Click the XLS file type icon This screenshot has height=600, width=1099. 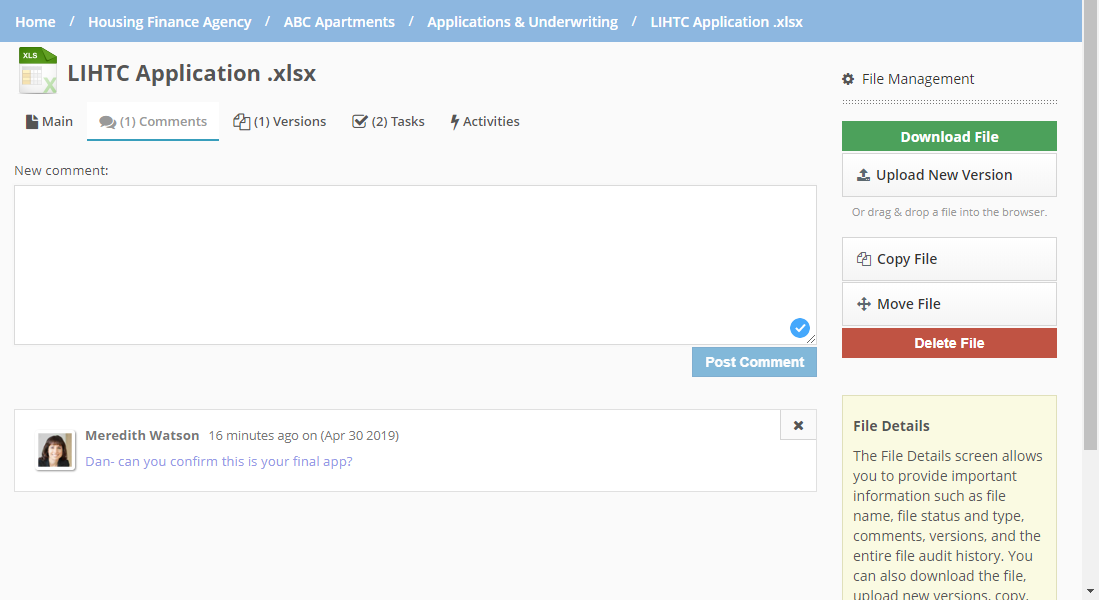[38, 71]
